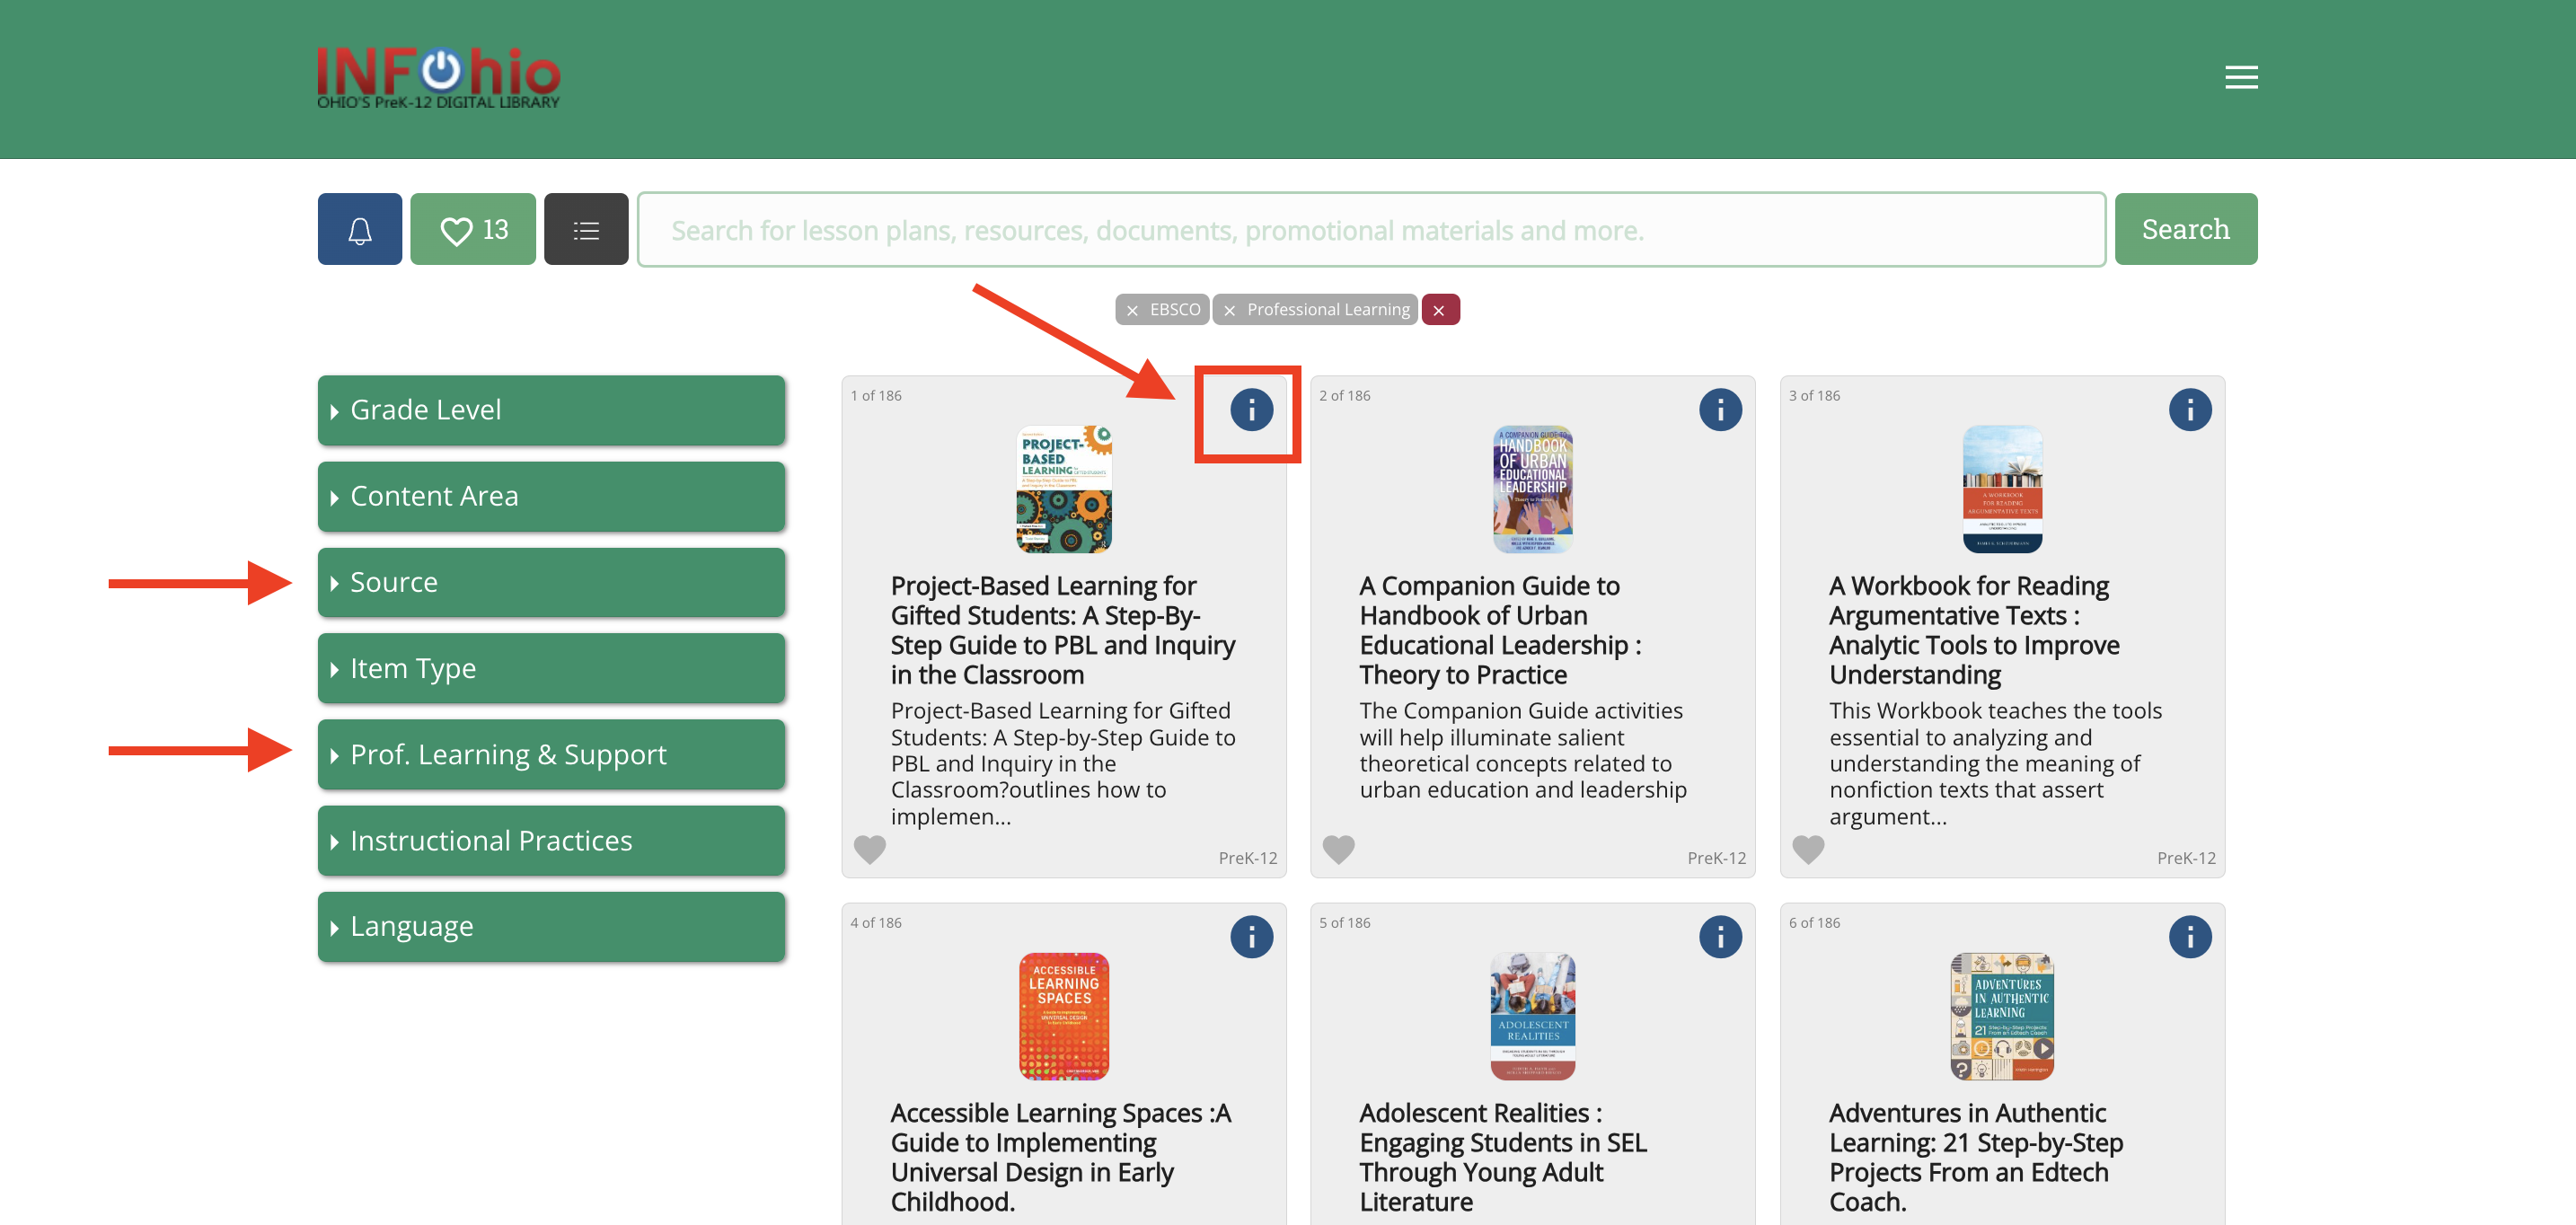Click the list/menu toggle icon
This screenshot has width=2576, height=1225.
(x=587, y=228)
